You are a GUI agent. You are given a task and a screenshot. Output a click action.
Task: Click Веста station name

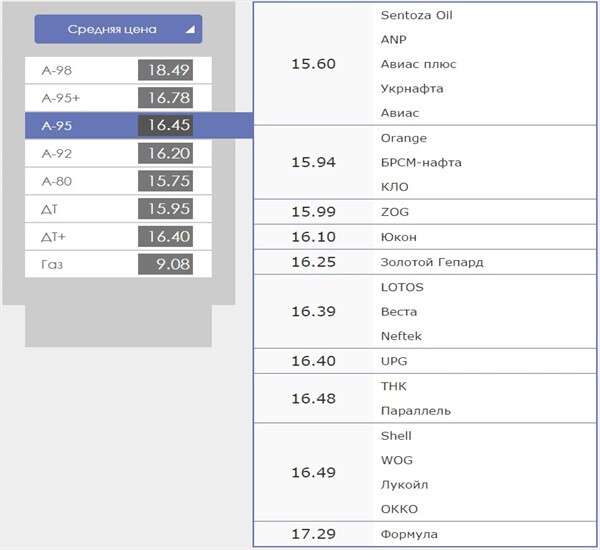click(399, 312)
